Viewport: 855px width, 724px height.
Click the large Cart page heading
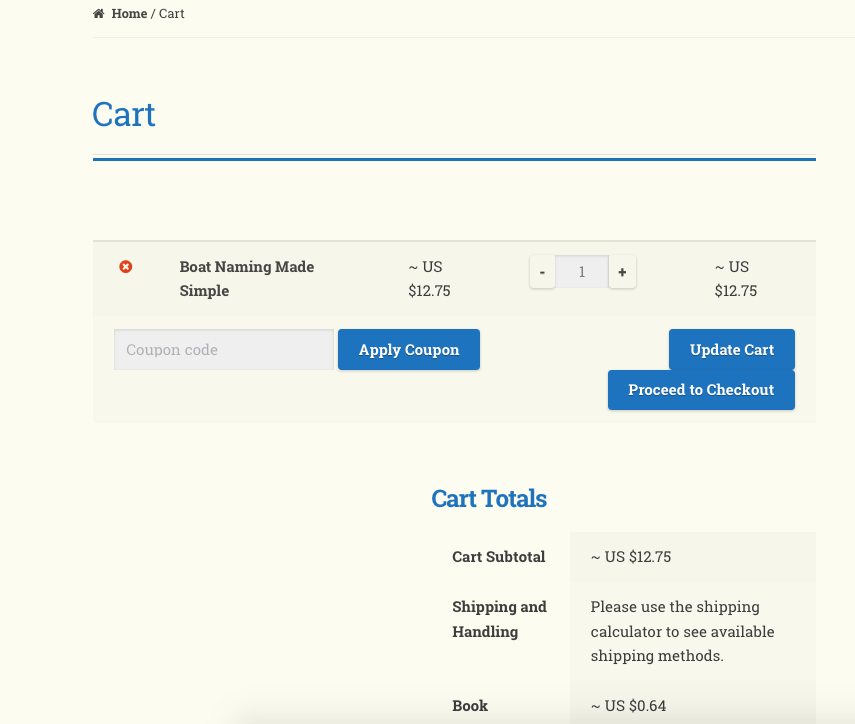pyautogui.click(x=124, y=114)
